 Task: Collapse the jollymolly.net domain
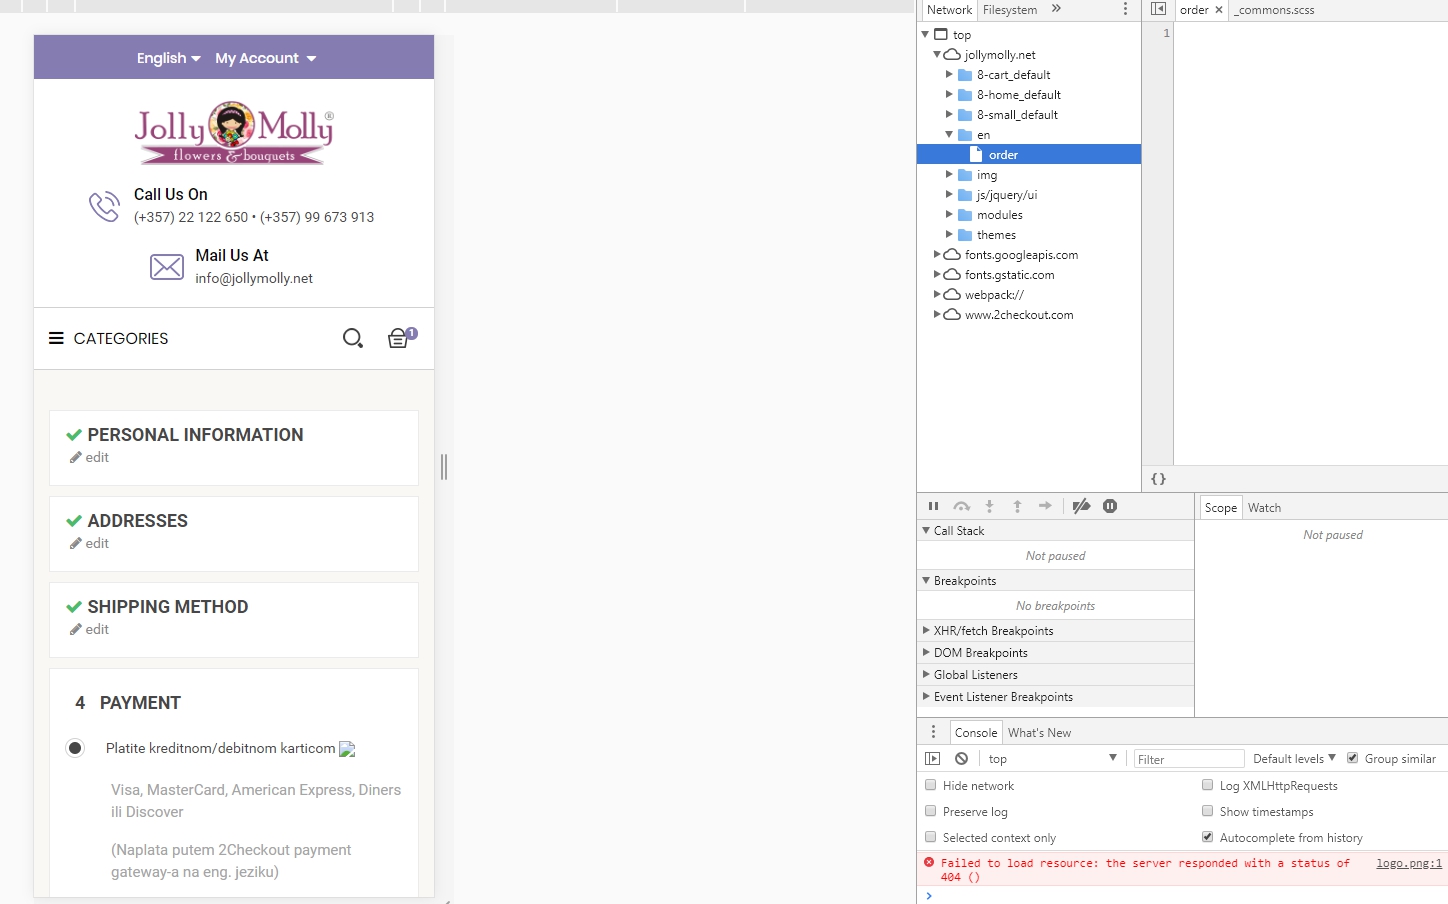click(x=937, y=55)
